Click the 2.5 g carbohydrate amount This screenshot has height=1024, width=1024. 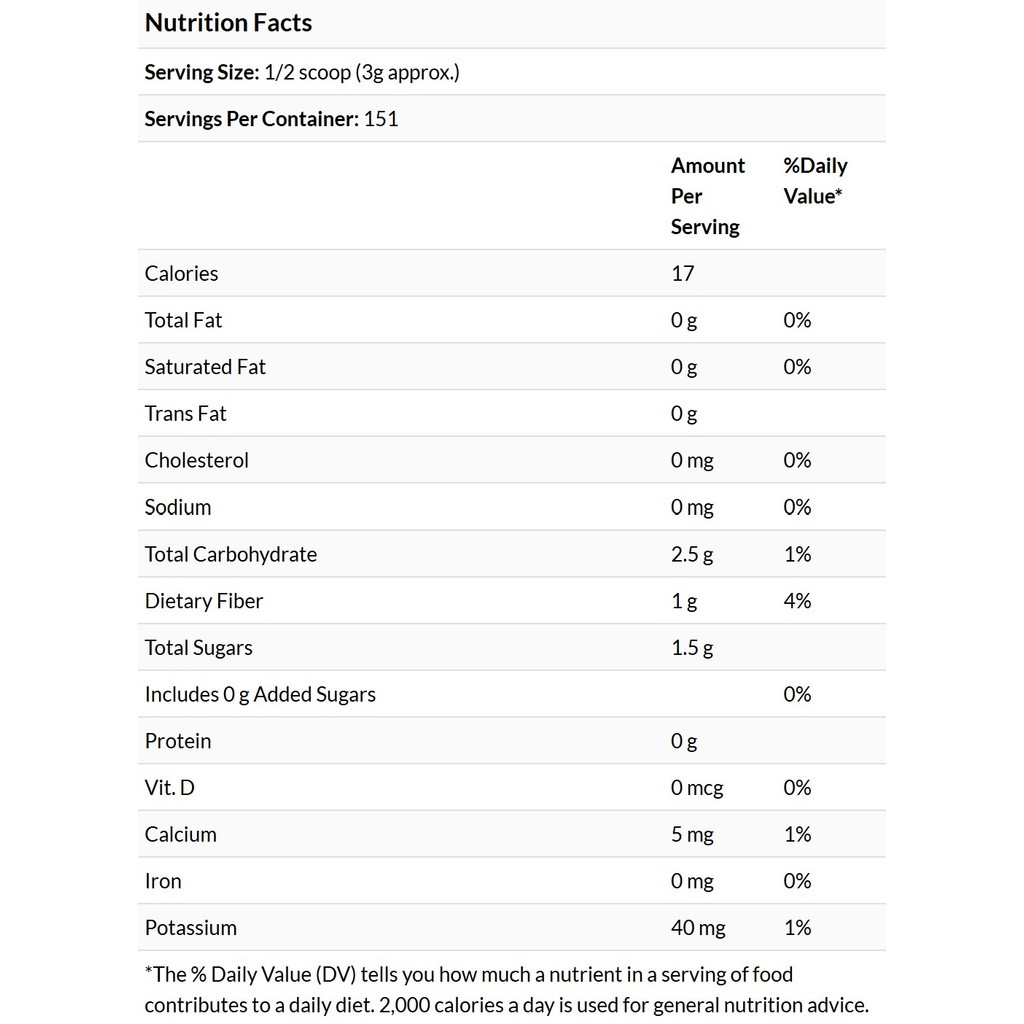[x=692, y=554]
